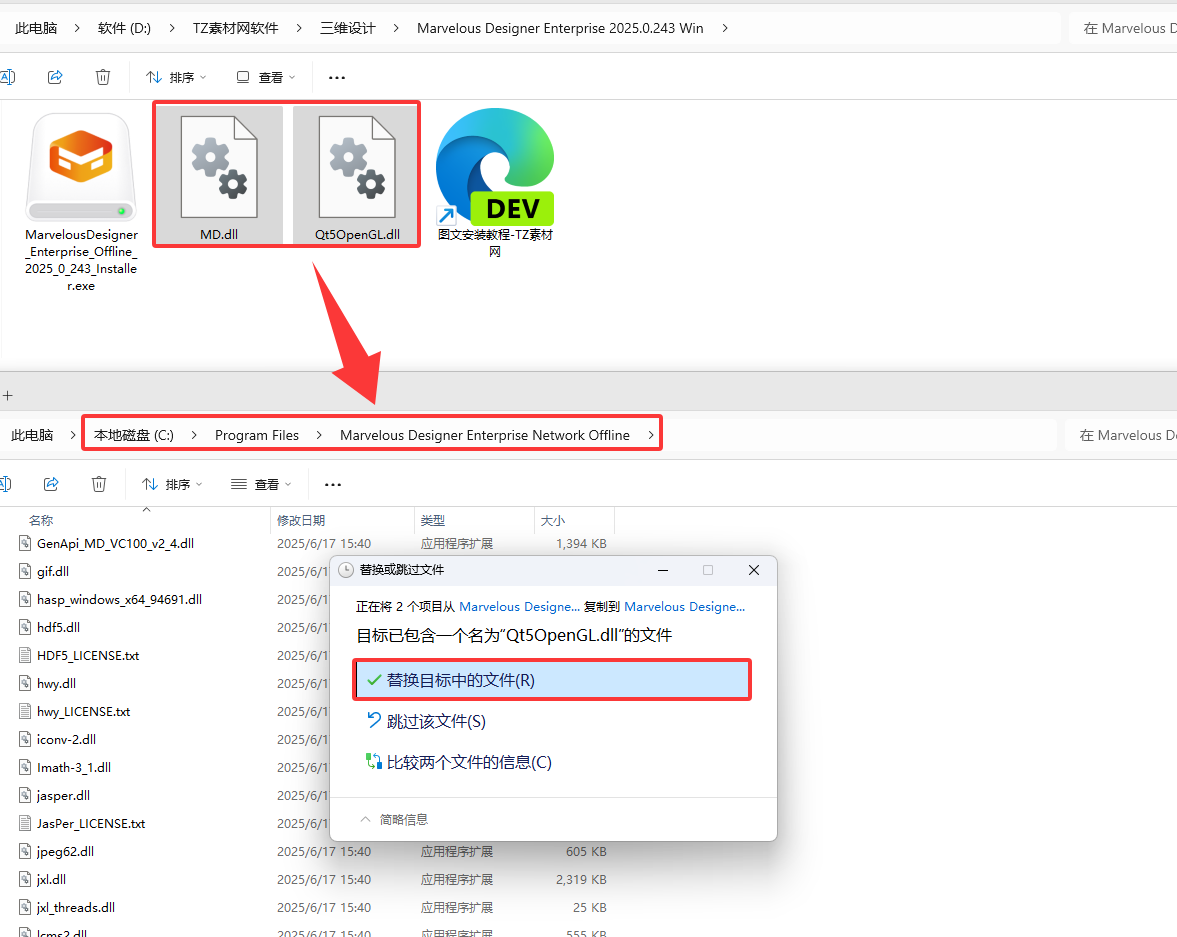Click TZ素材网软件 breadcrumb

pos(235,29)
